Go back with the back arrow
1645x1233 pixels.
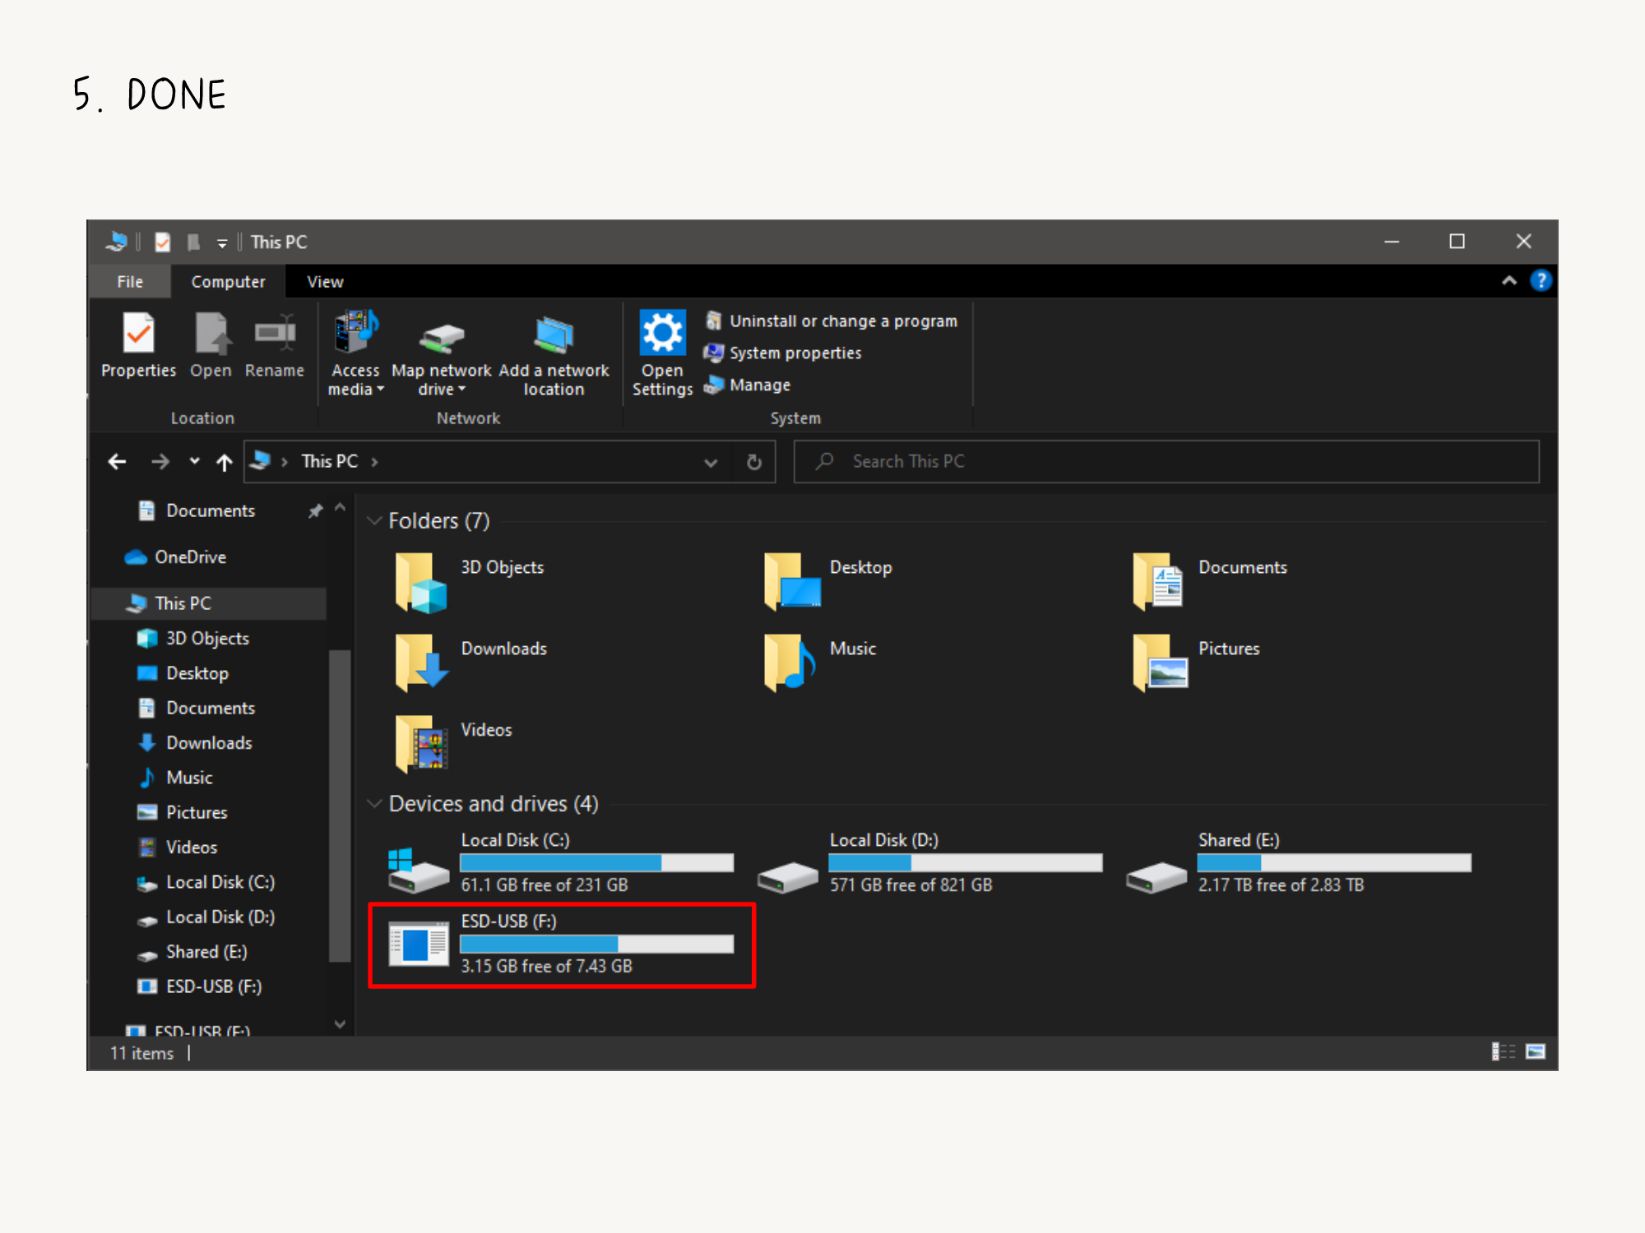pyautogui.click(x=117, y=461)
